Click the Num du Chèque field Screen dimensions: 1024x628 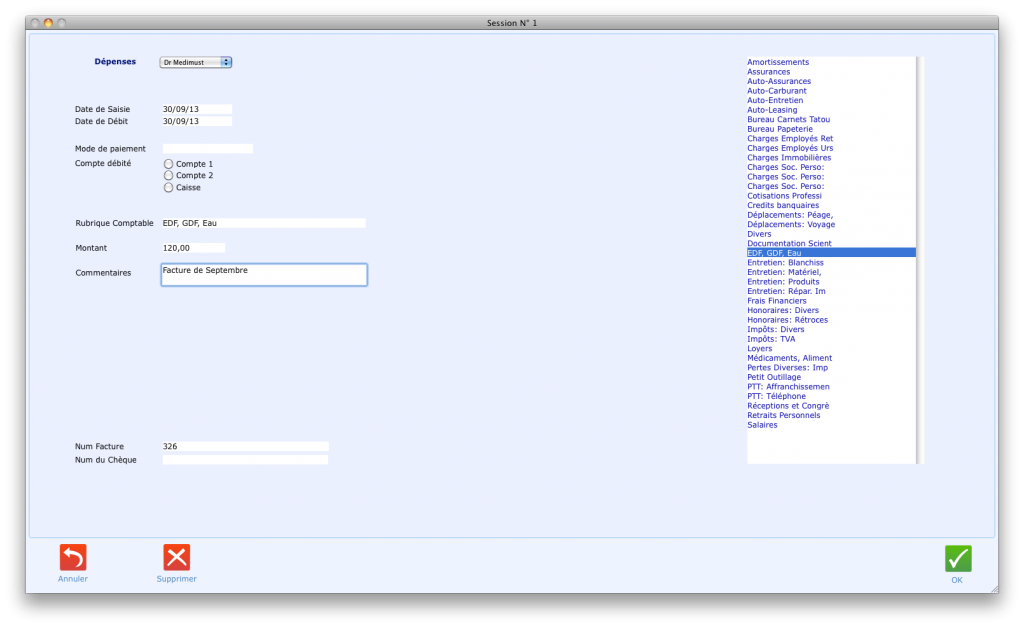tap(245, 460)
